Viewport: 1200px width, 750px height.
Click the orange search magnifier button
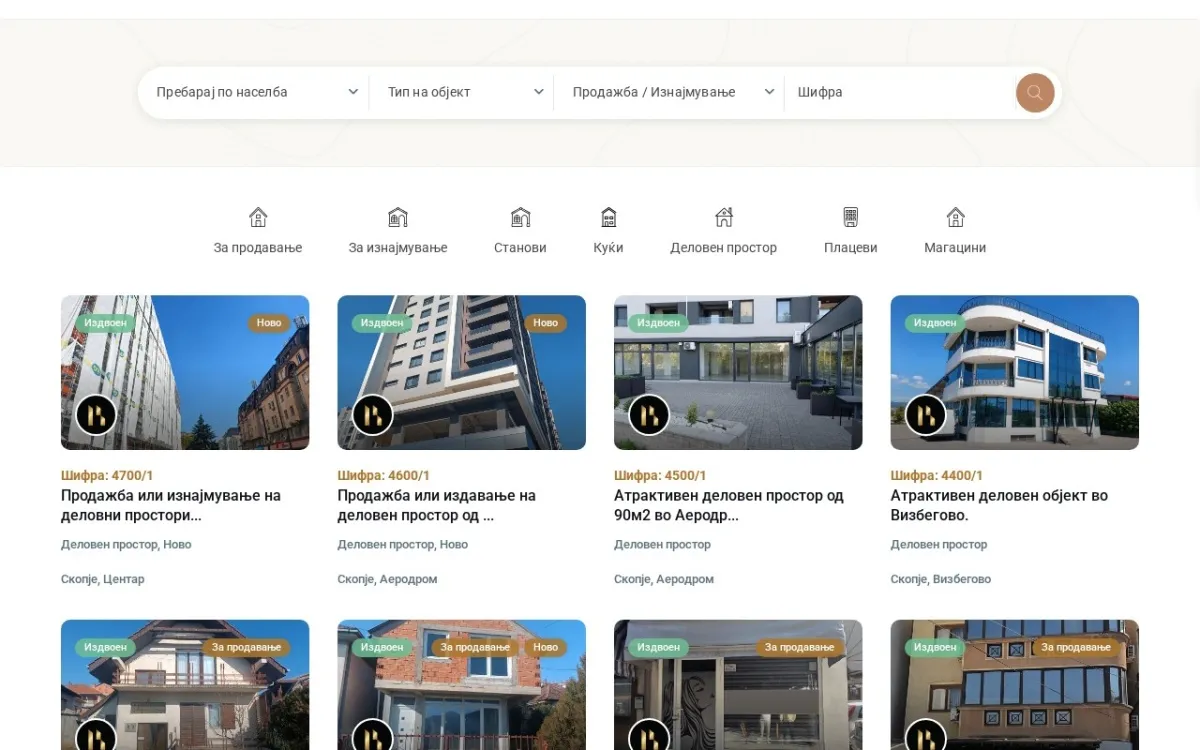1035,93
